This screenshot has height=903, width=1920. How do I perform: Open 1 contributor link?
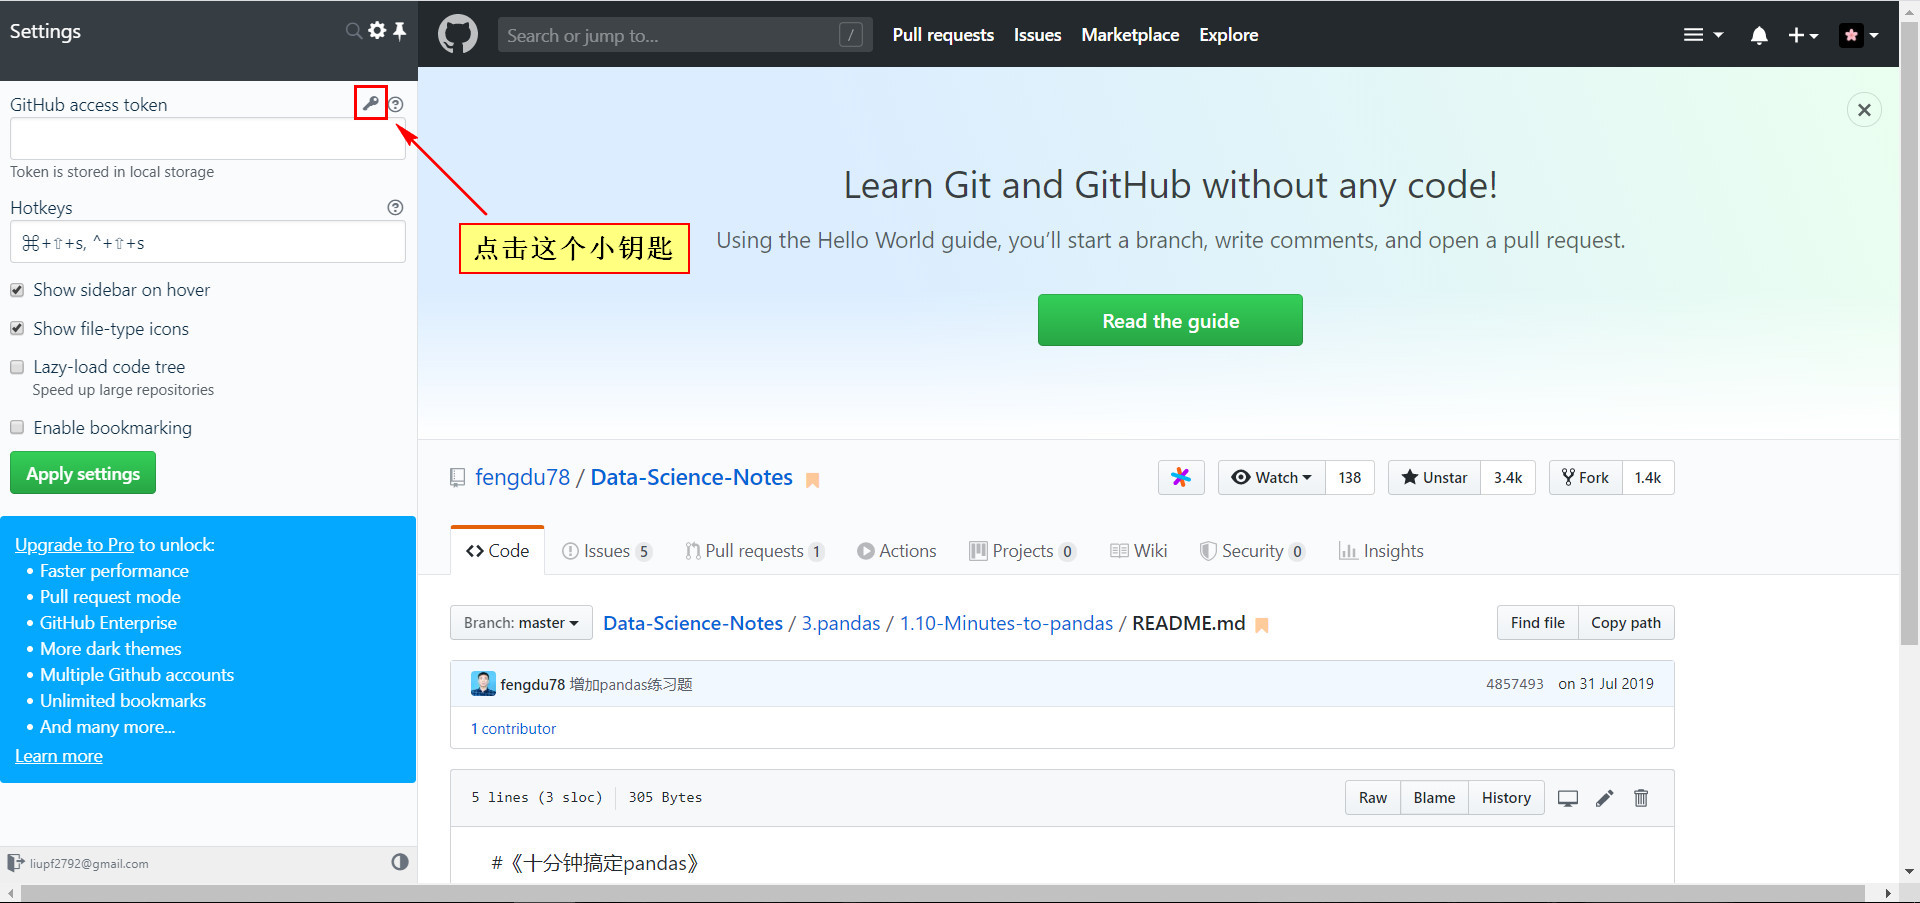click(x=513, y=729)
